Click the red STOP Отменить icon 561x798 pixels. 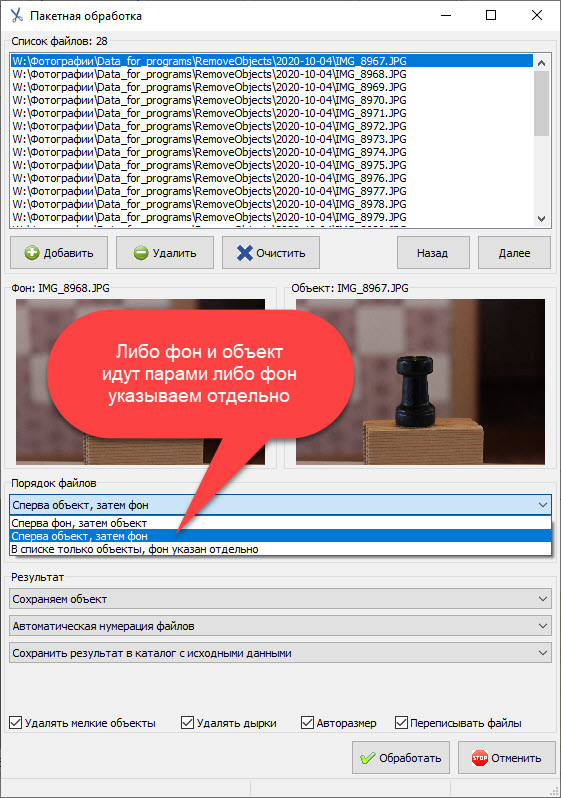click(x=480, y=758)
